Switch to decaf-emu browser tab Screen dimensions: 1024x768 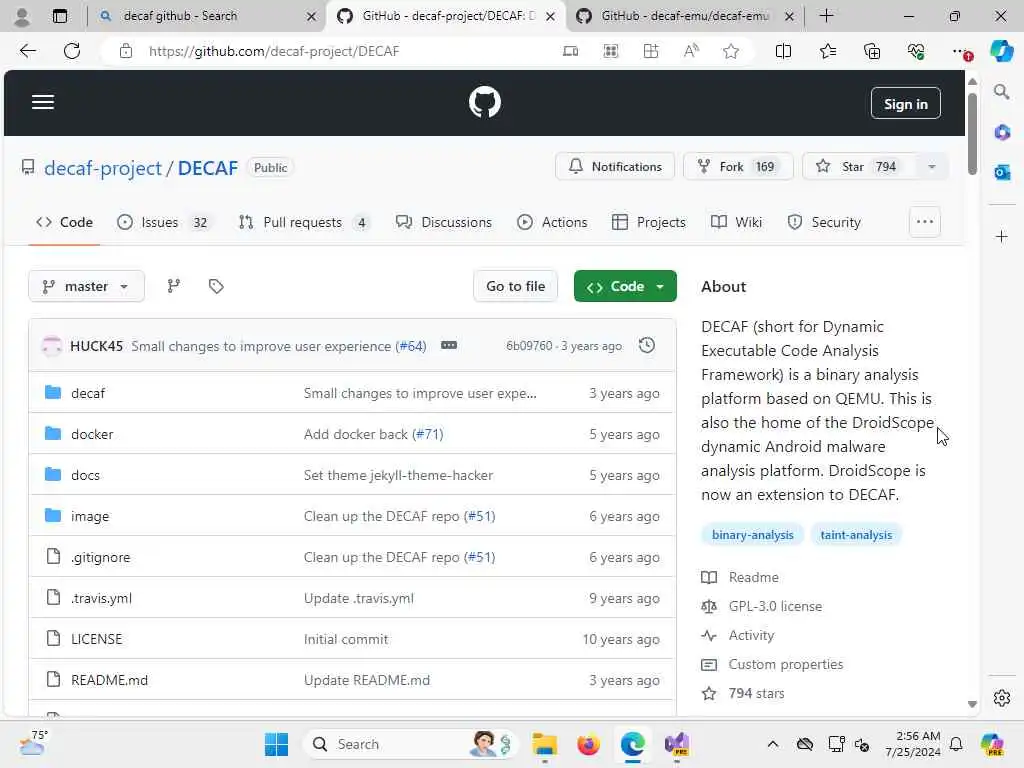[686, 16]
